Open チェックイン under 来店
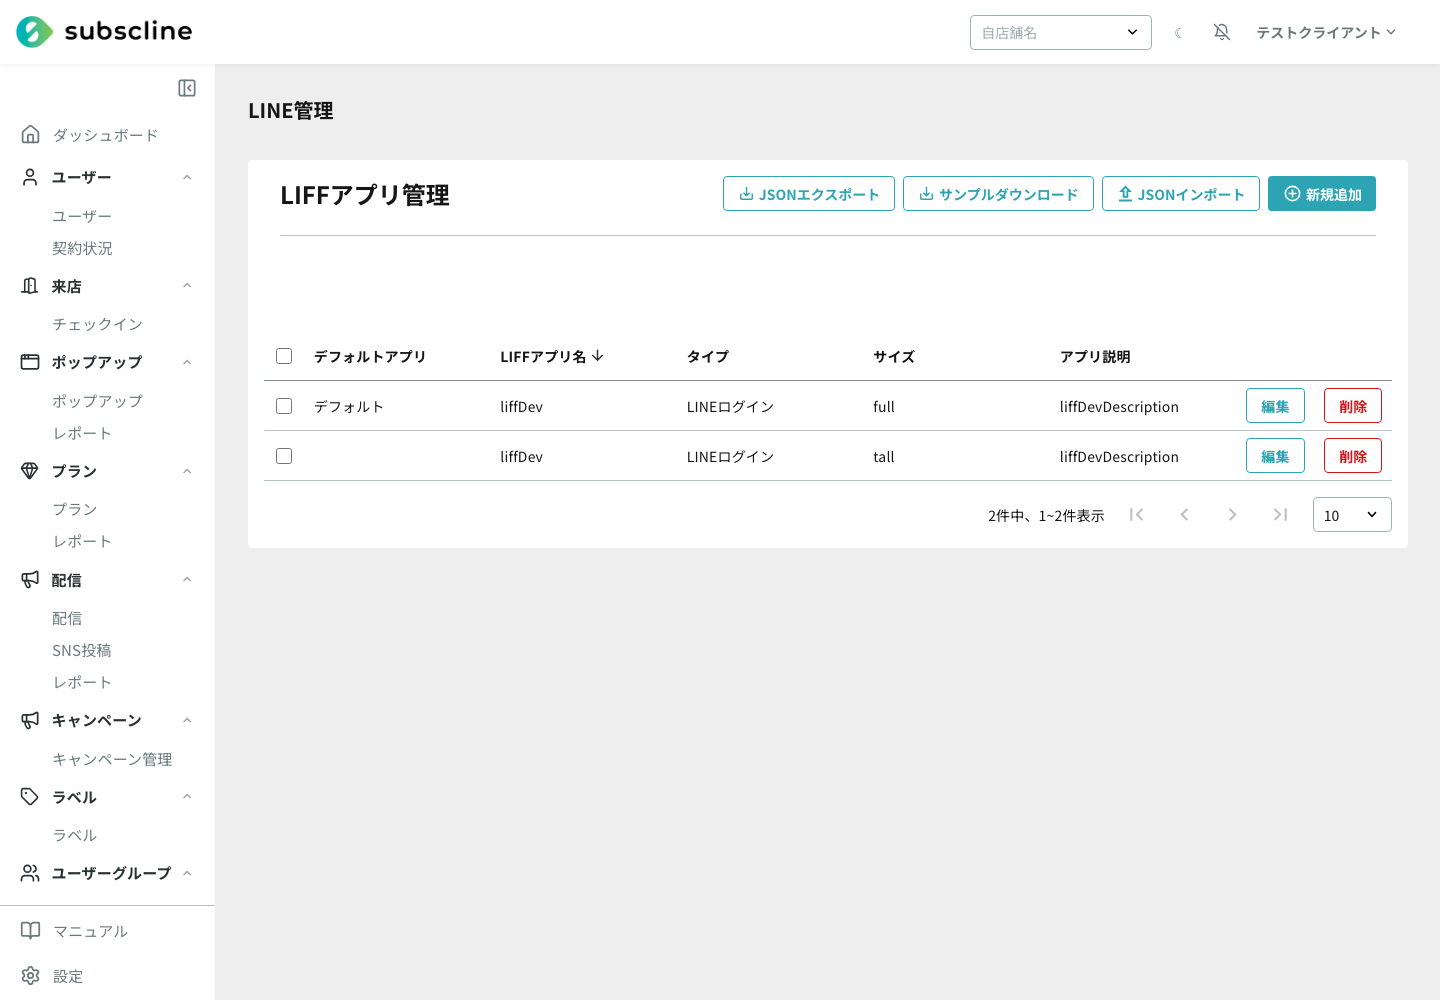This screenshot has height=1000, width=1440. (97, 324)
